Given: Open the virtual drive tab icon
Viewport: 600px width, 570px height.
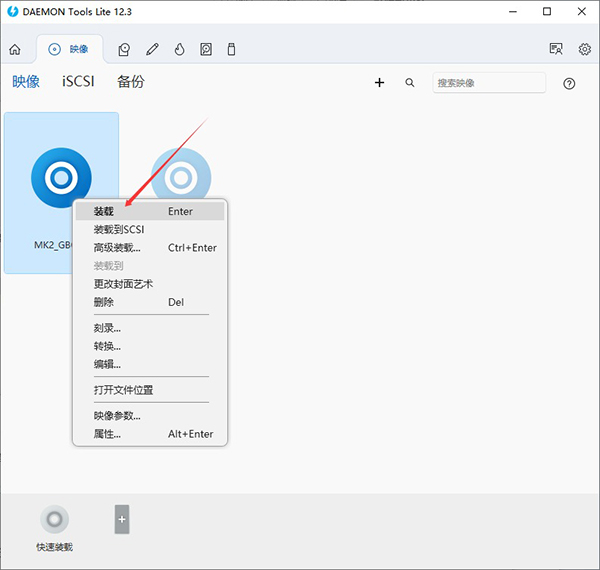Looking at the screenshot, I should coord(125,49).
